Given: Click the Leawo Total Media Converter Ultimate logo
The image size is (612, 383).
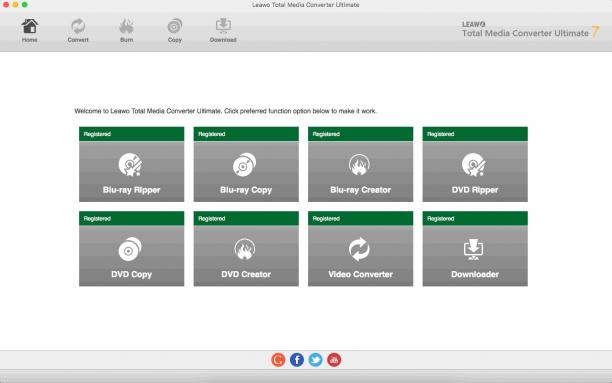Looking at the screenshot, I should (x=530, y=30).
